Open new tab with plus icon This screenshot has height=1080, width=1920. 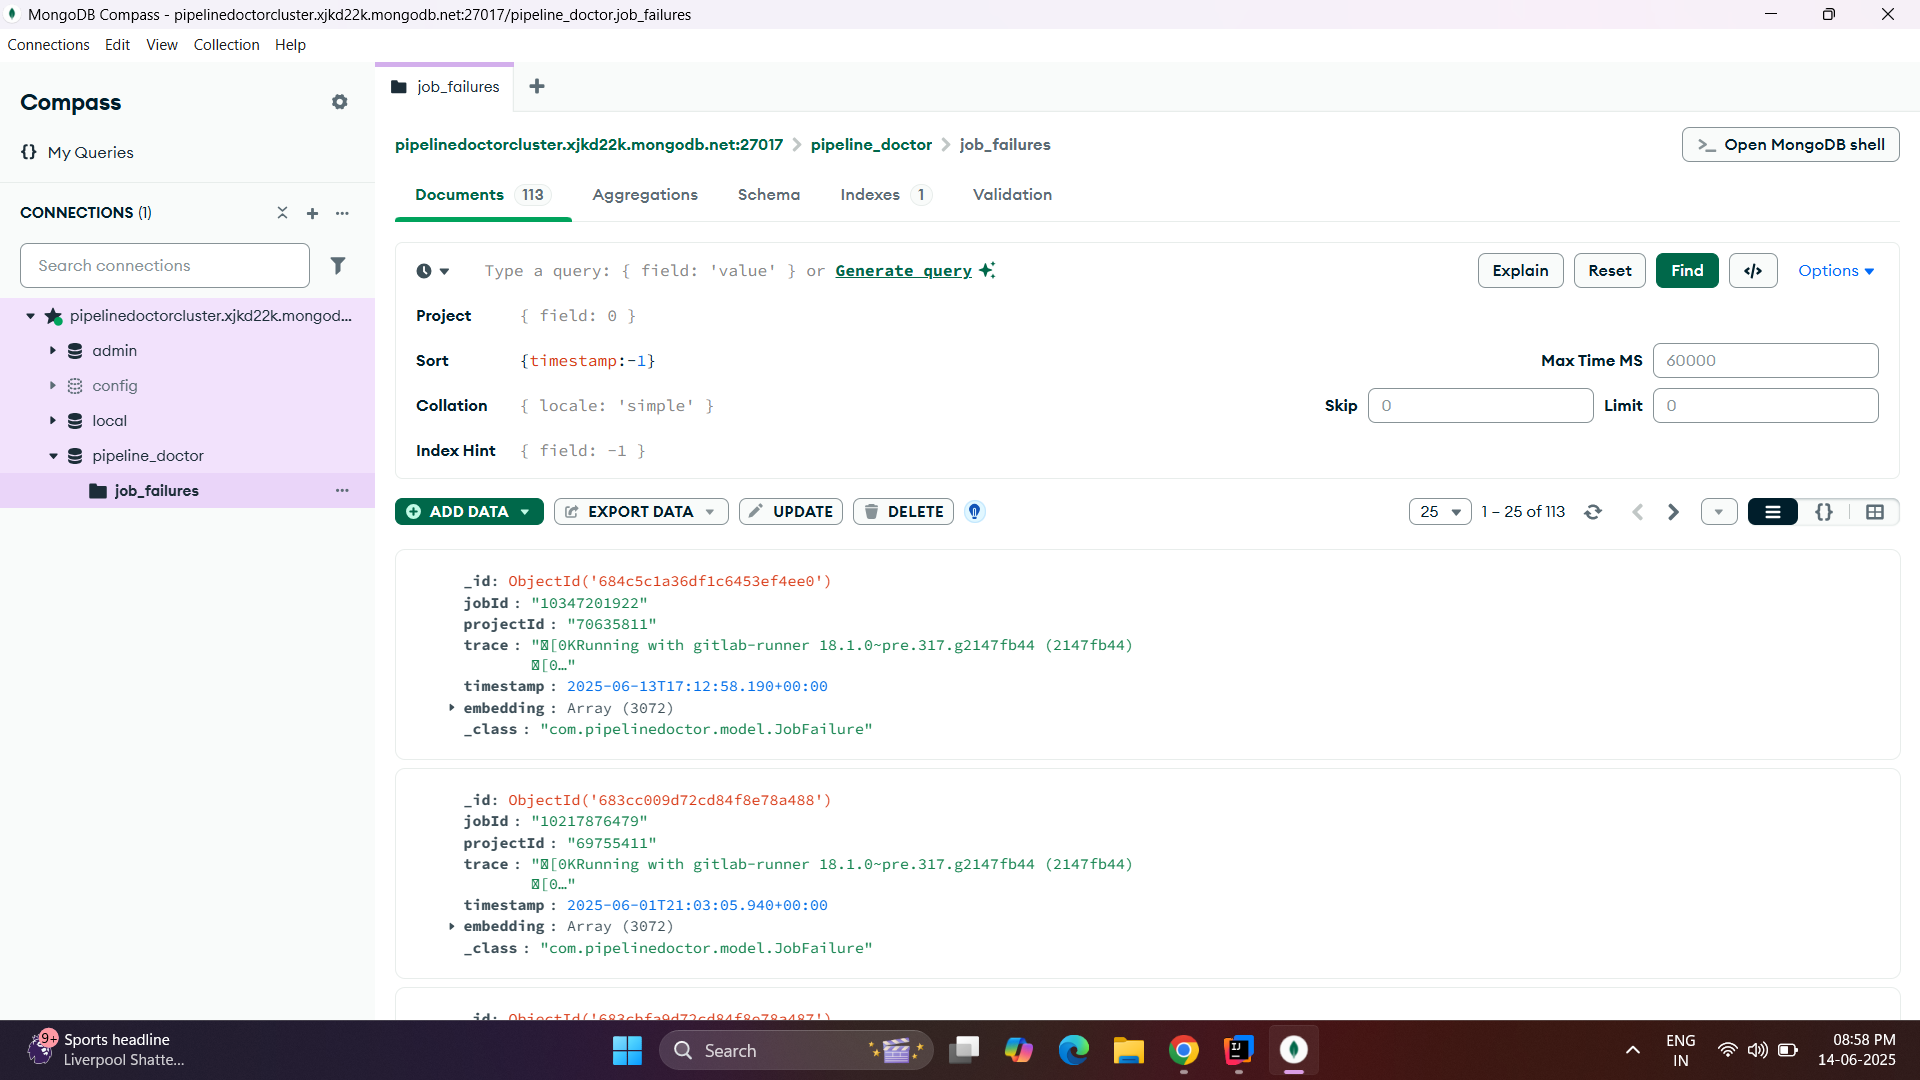(x=537, y=86)
